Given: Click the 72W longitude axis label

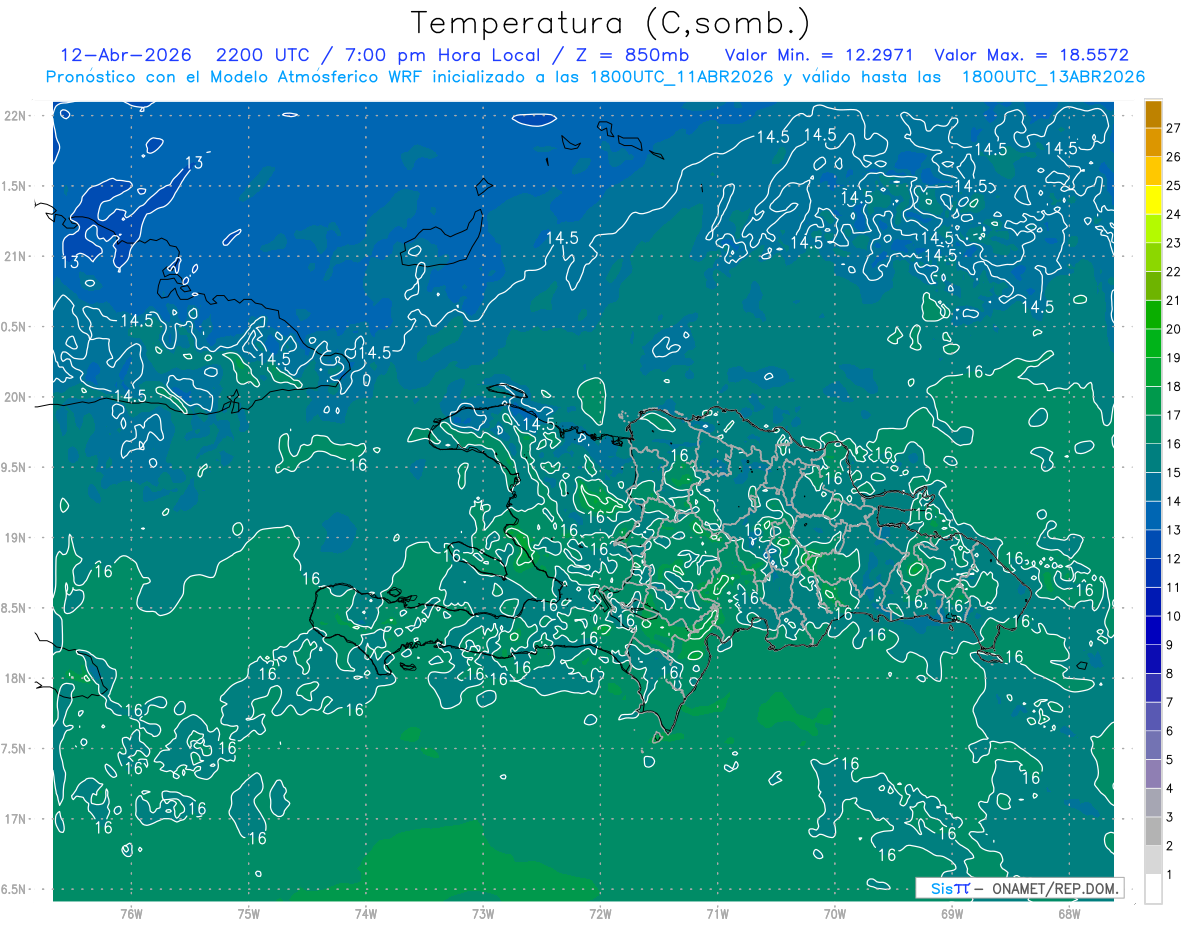Looking at the screenshot, I should tap(600, 913).
